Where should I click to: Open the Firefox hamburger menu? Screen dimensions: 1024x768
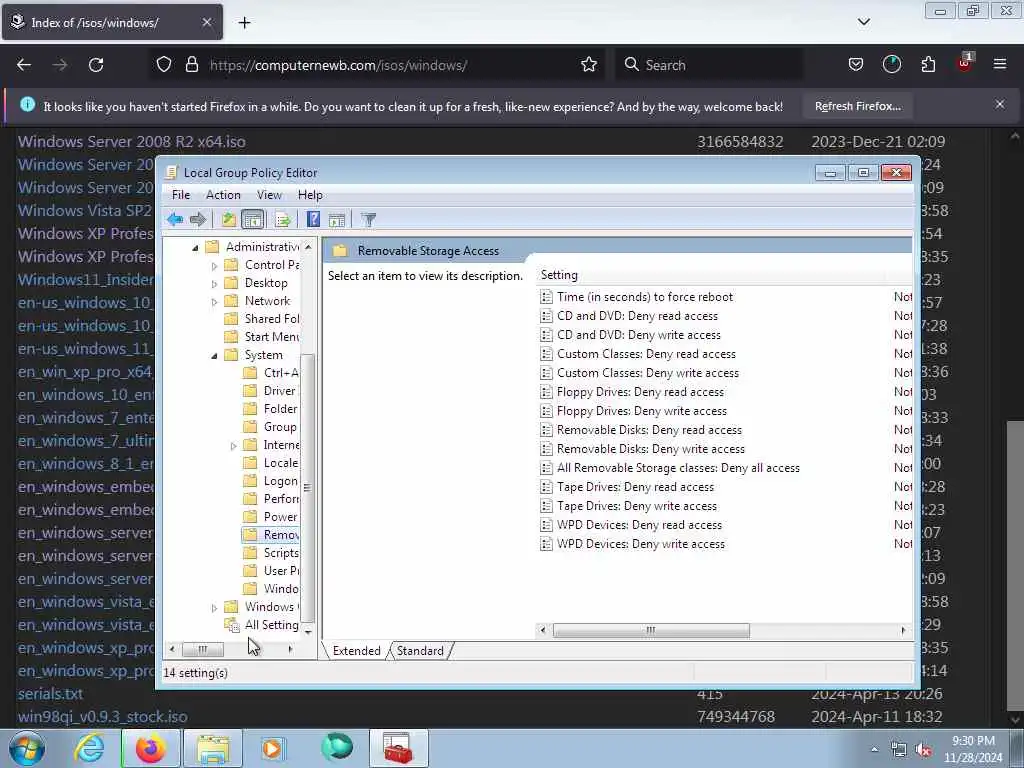point(1000,64)
